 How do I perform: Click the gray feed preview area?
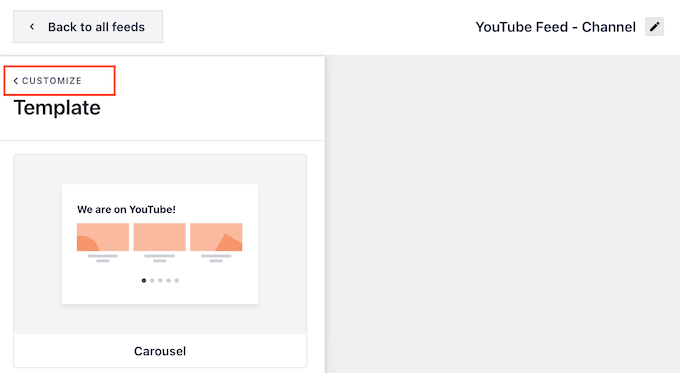(502, 214)
